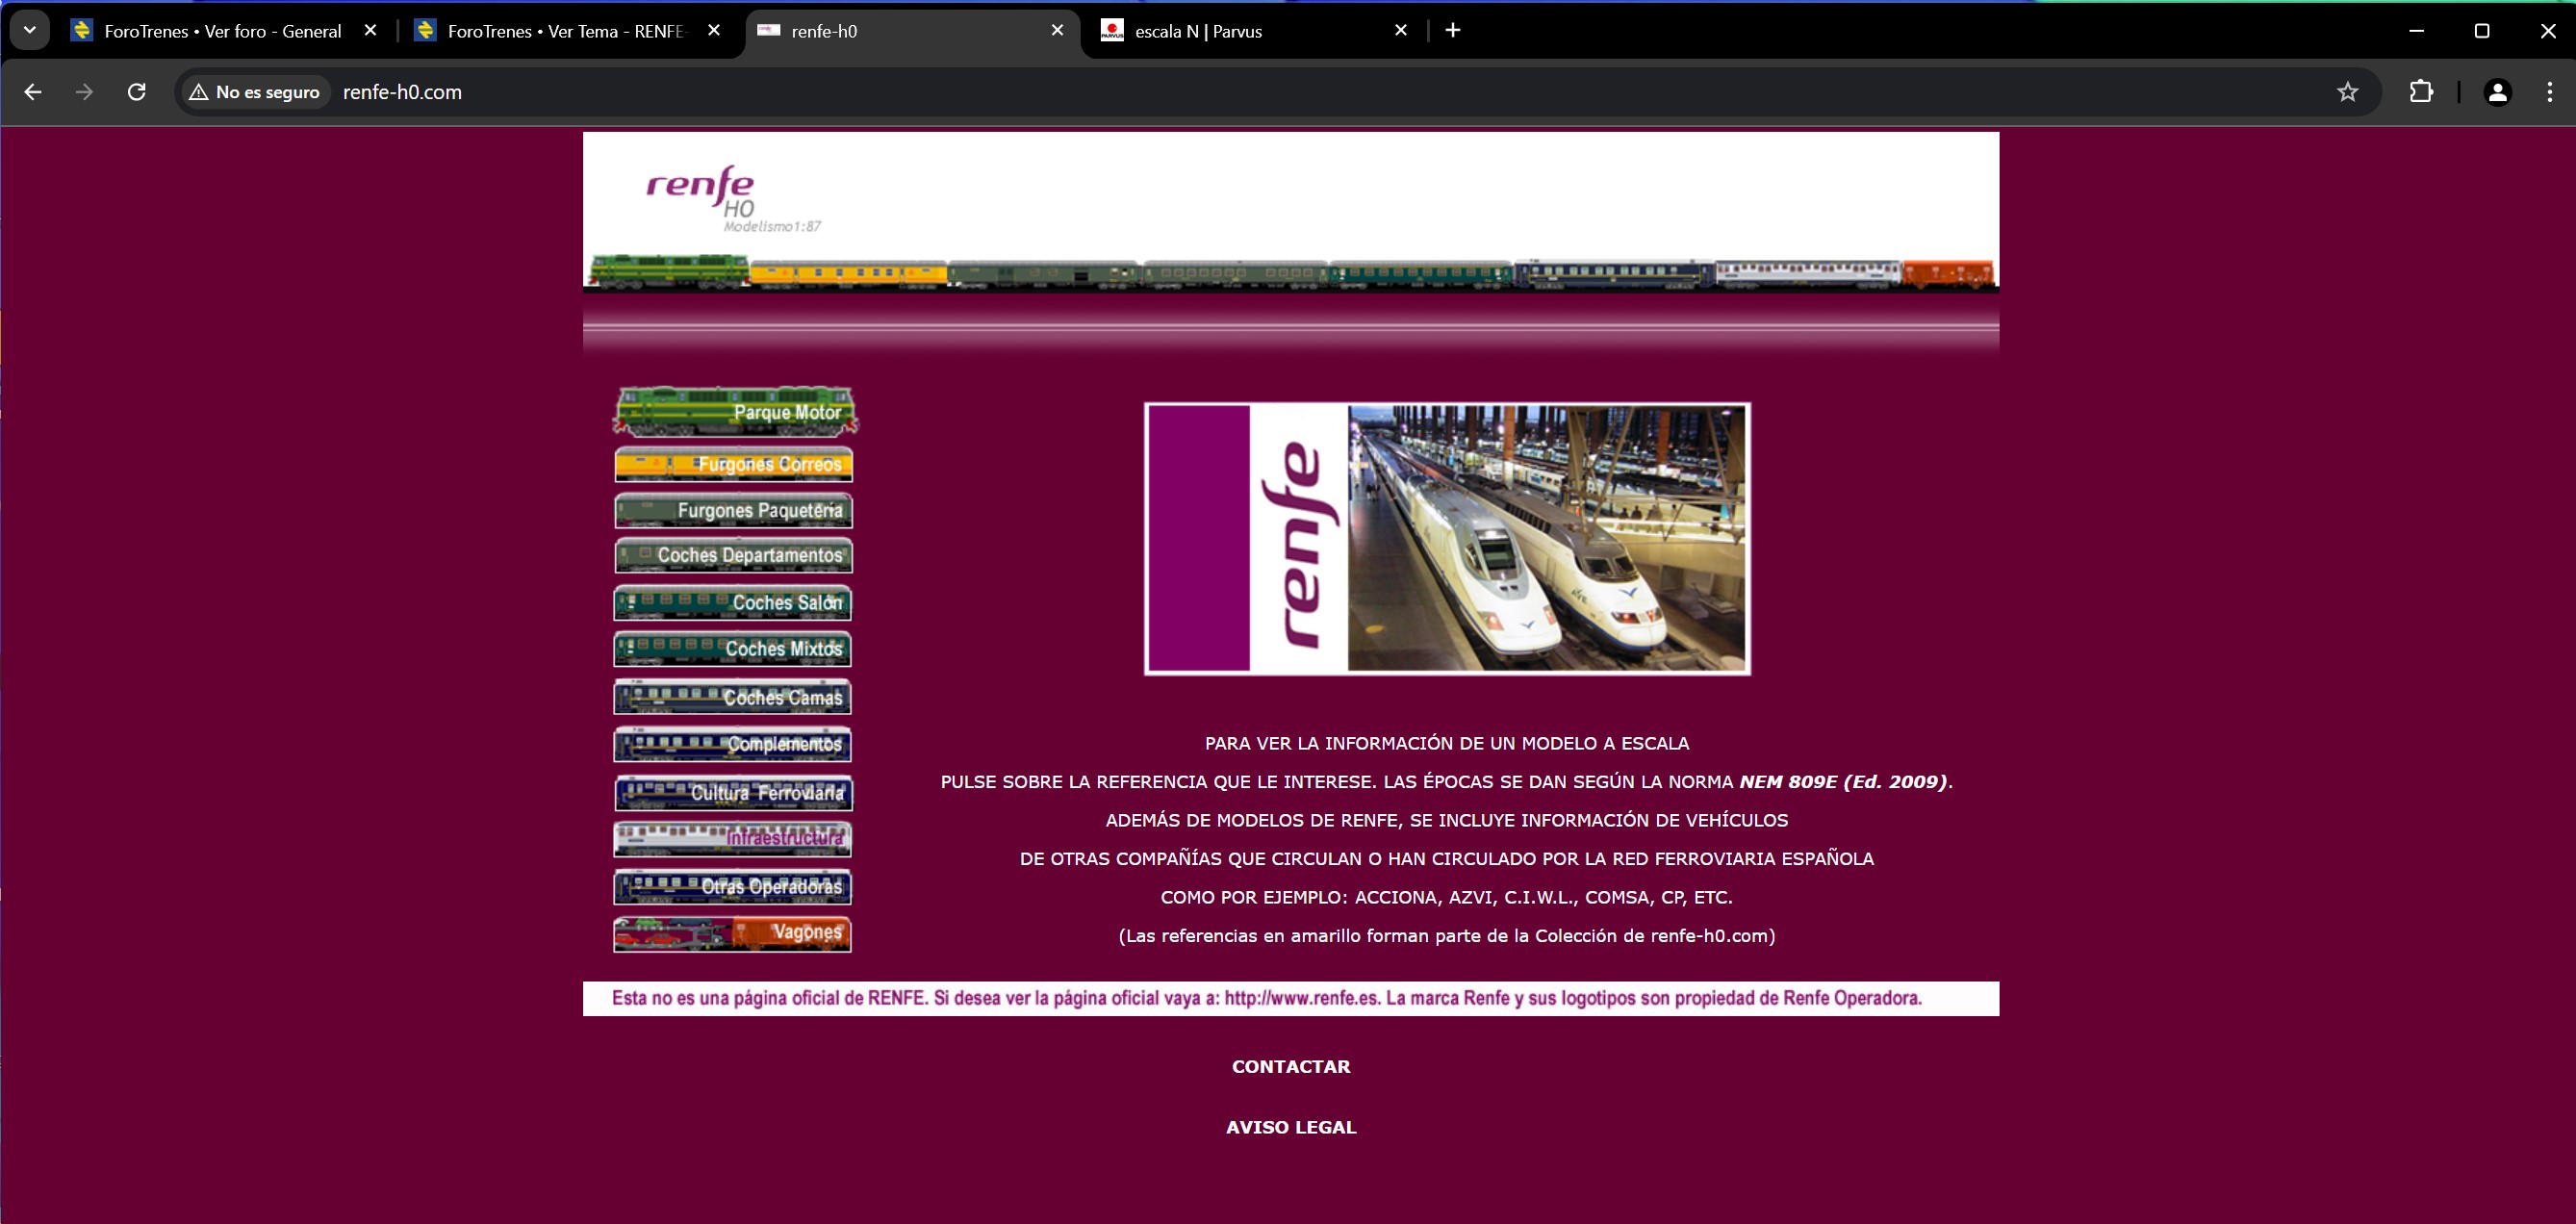This screenshot has width=2576, height=1224.
Task: Click the renfe station trains photo
Action: [x=1447, y=538]
